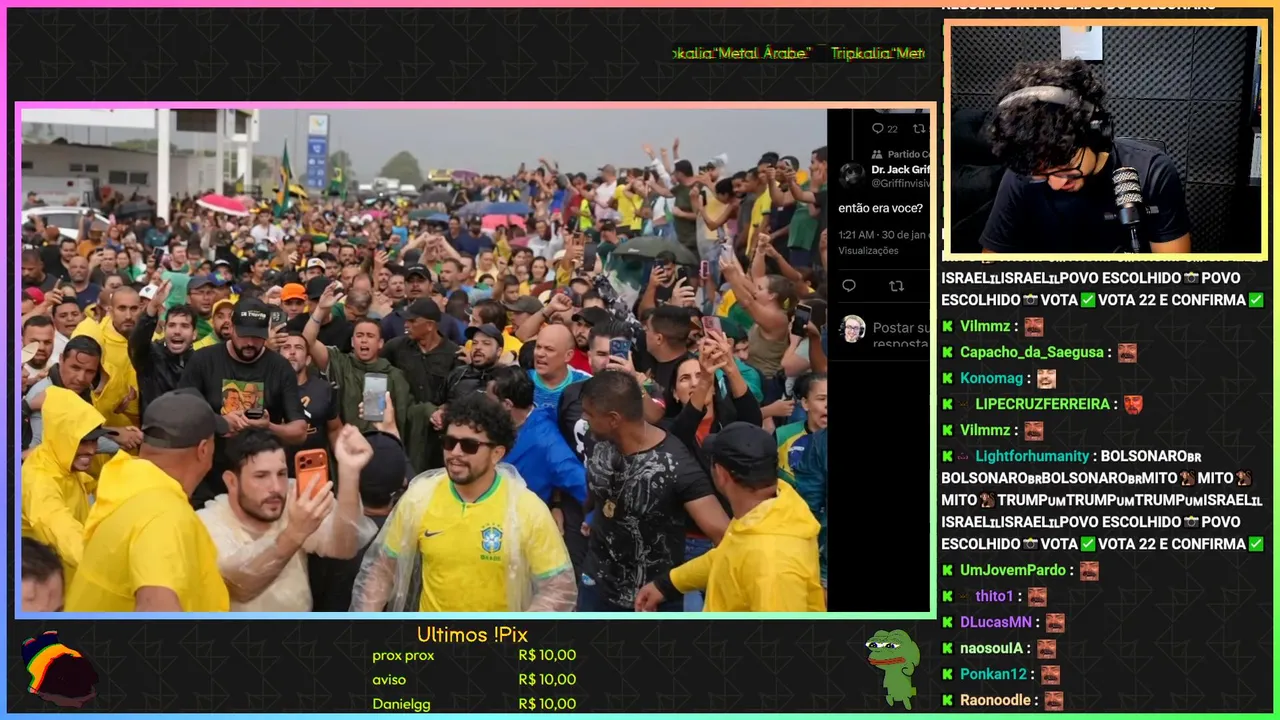Click the subscriber badge before Lightforhumanity

[965, 456]
